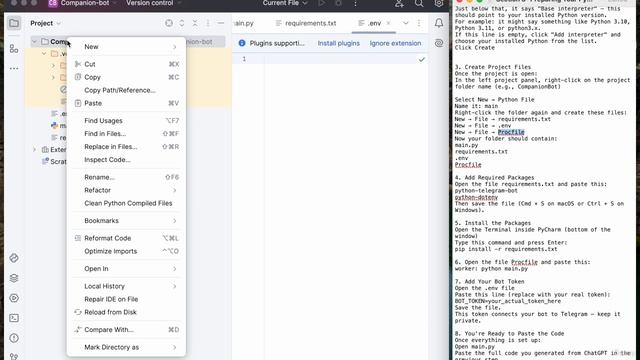Screen dimensions: 640x360
Task: Click the Debug bug icon in toolbar
Action: tap(338, 3)
